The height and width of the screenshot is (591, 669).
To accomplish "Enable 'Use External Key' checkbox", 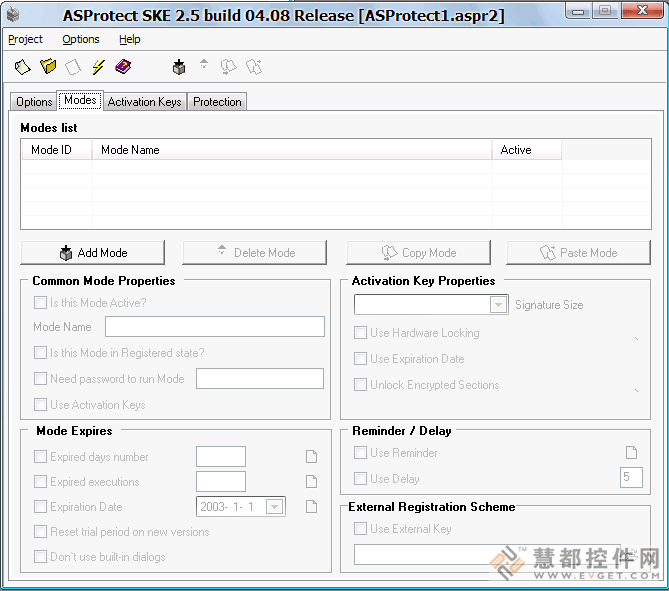I will pyautogui.click(x=361, y=529).
